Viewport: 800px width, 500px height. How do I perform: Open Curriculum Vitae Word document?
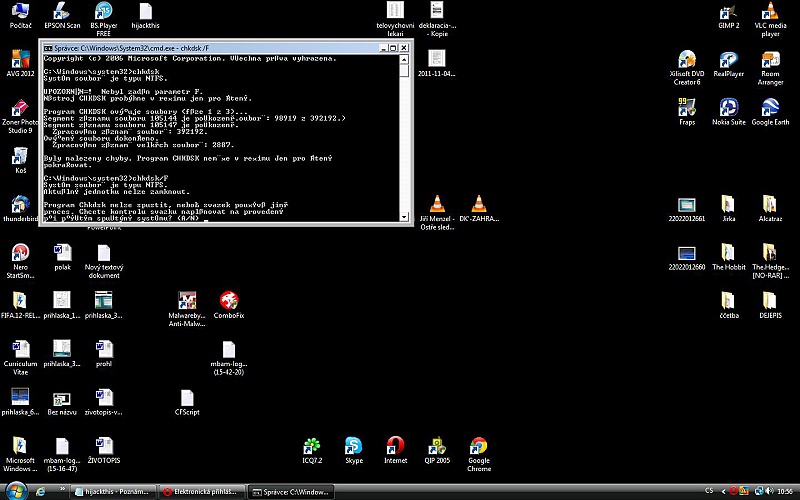point(20,357)
